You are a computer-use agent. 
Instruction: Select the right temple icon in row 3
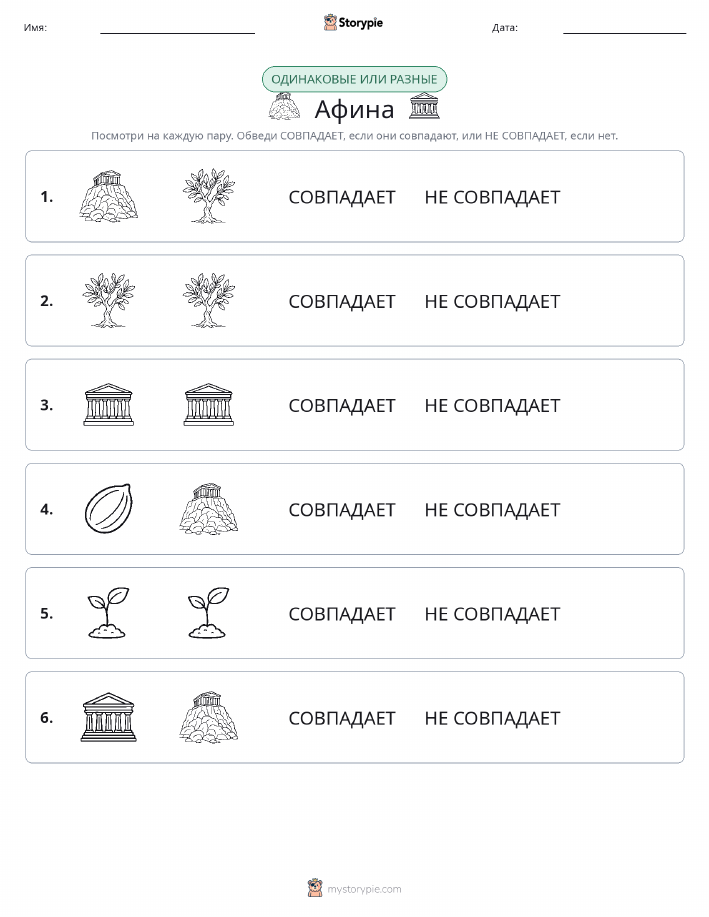click(209, 405)
